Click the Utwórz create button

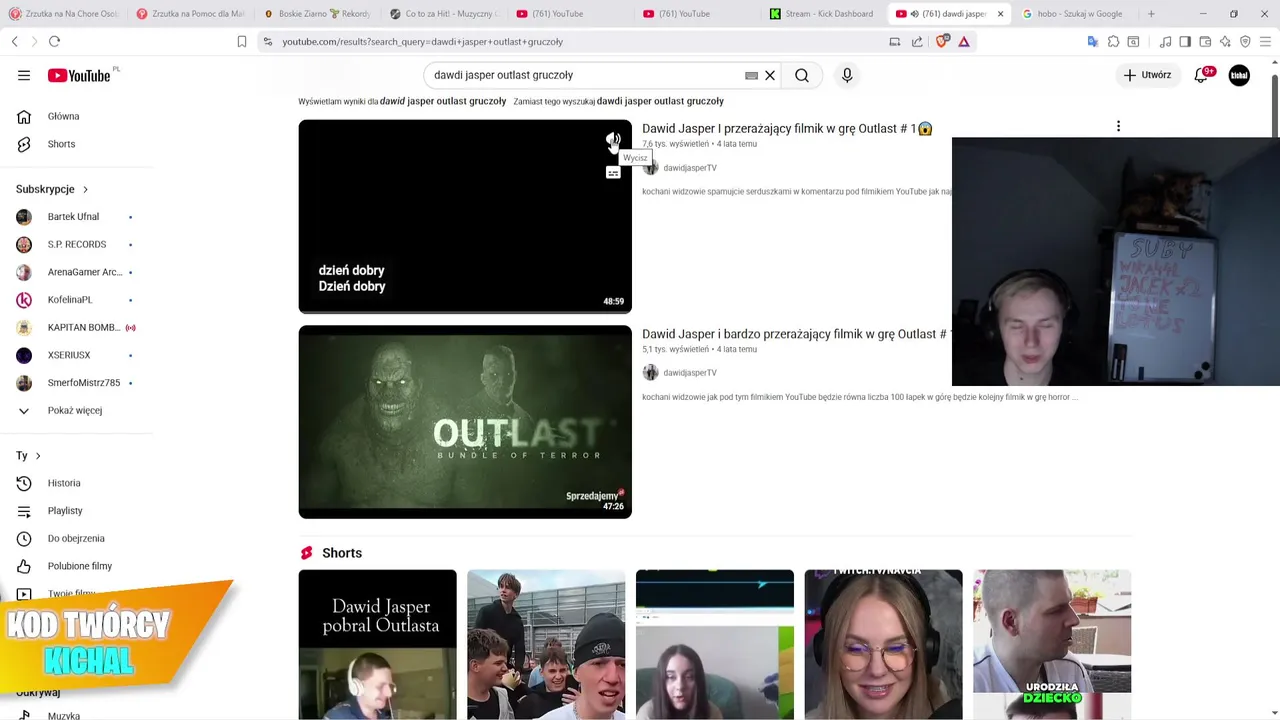[1148, 75]
